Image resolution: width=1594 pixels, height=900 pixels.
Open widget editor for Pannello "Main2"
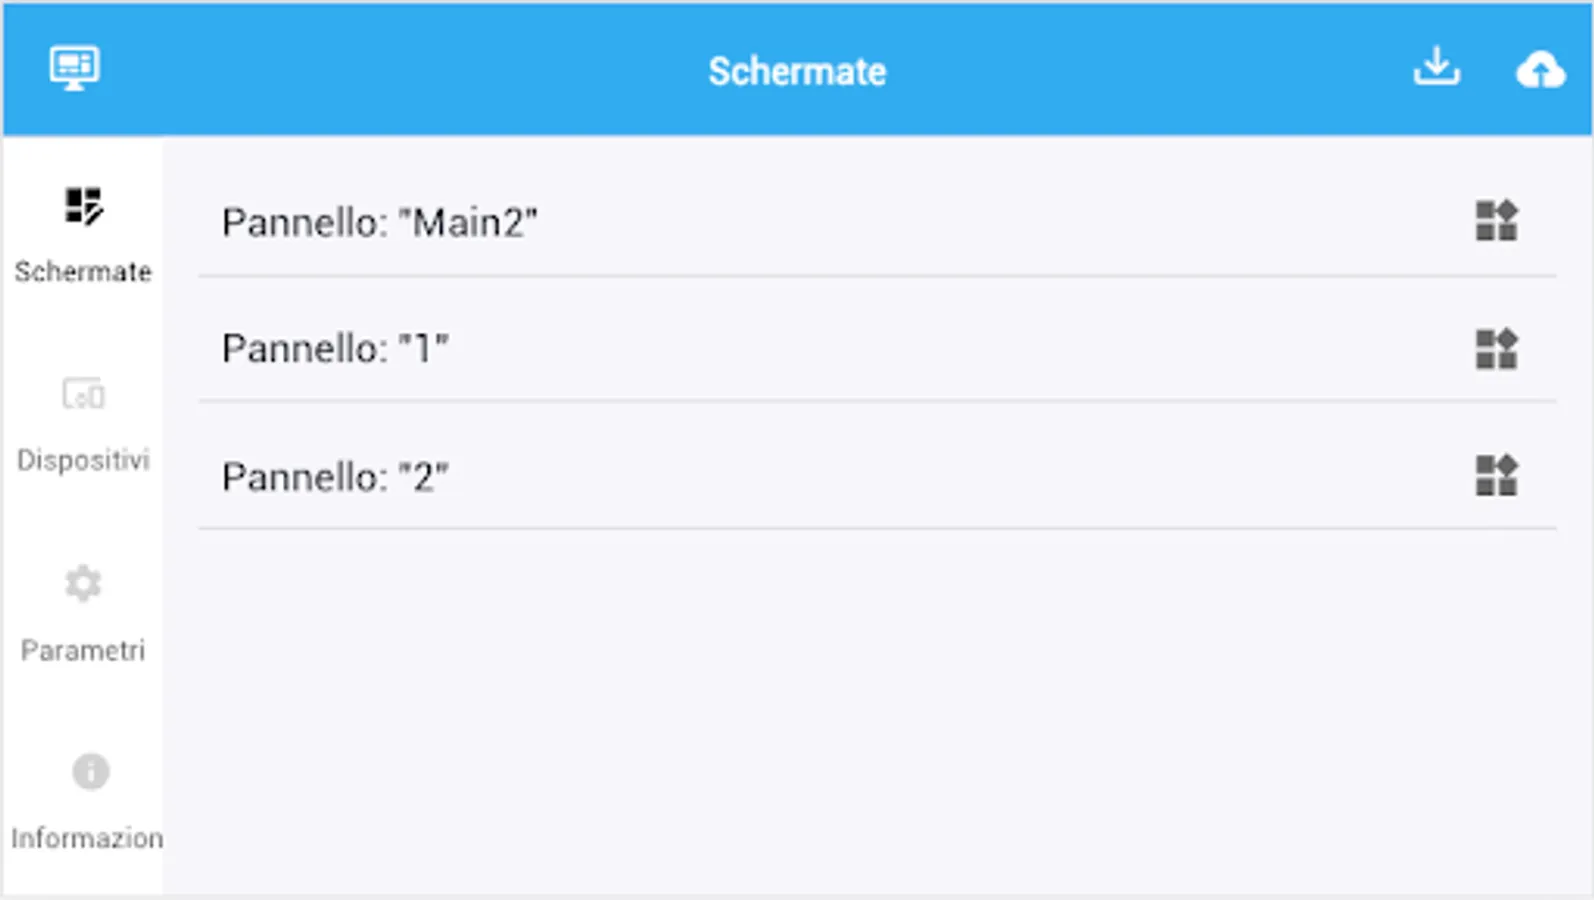pyautogui.click(x=1496, y=221)
